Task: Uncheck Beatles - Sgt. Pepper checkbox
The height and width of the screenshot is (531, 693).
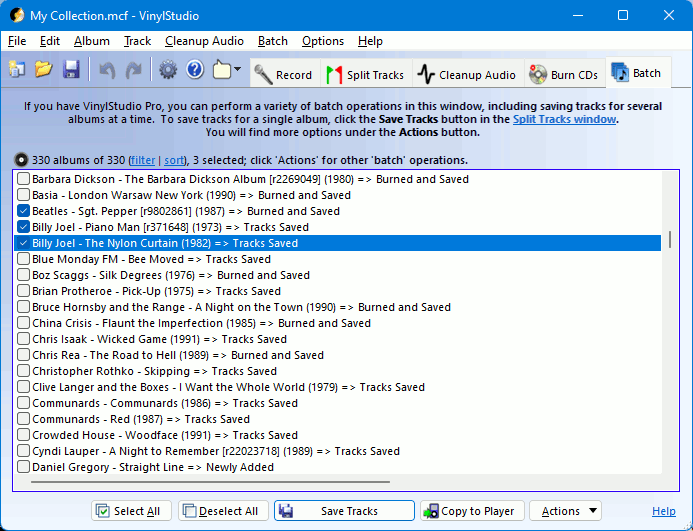Action: [23, 211]
